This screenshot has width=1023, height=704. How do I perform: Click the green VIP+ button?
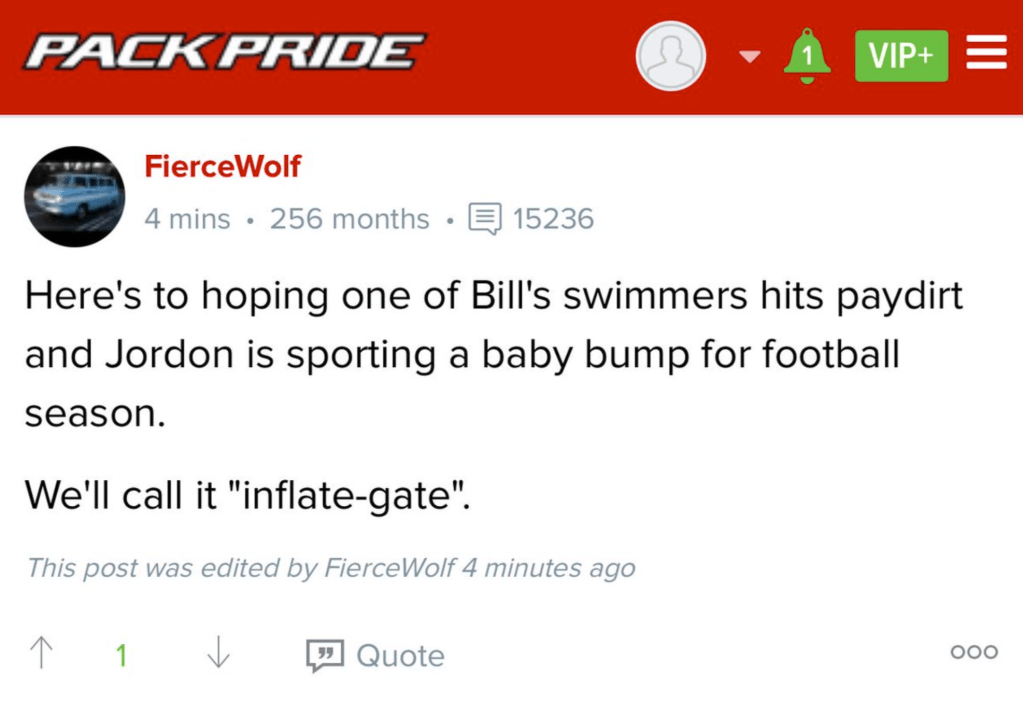coord(901,56)
